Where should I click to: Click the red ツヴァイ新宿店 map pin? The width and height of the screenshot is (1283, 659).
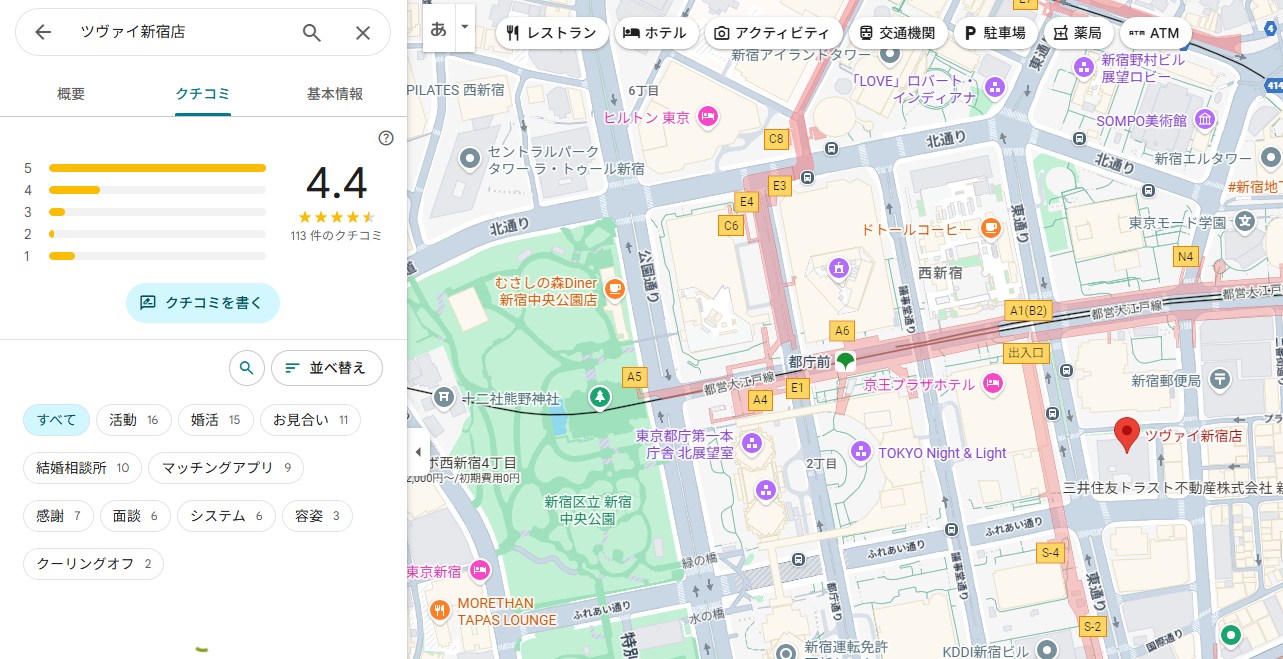(1127, 436)
